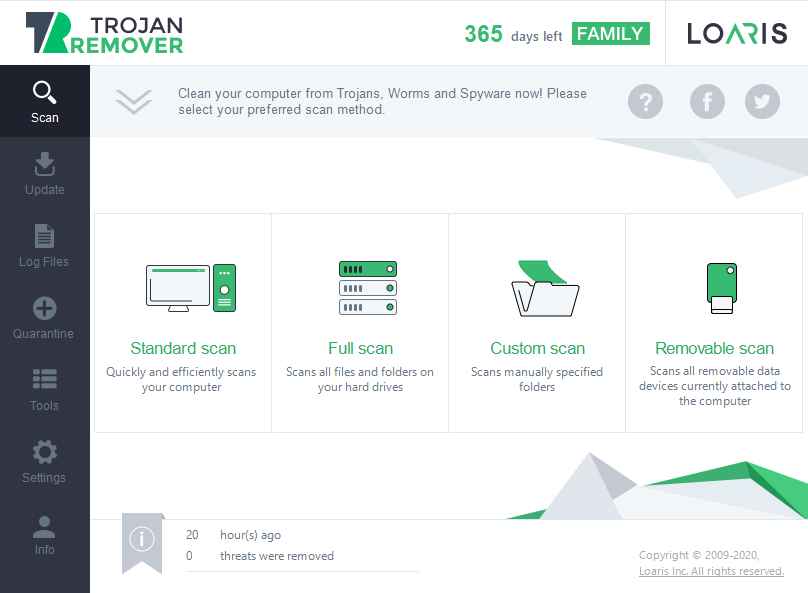Start a Full scan via its title

pyautogui.click(x=360, y=348)
